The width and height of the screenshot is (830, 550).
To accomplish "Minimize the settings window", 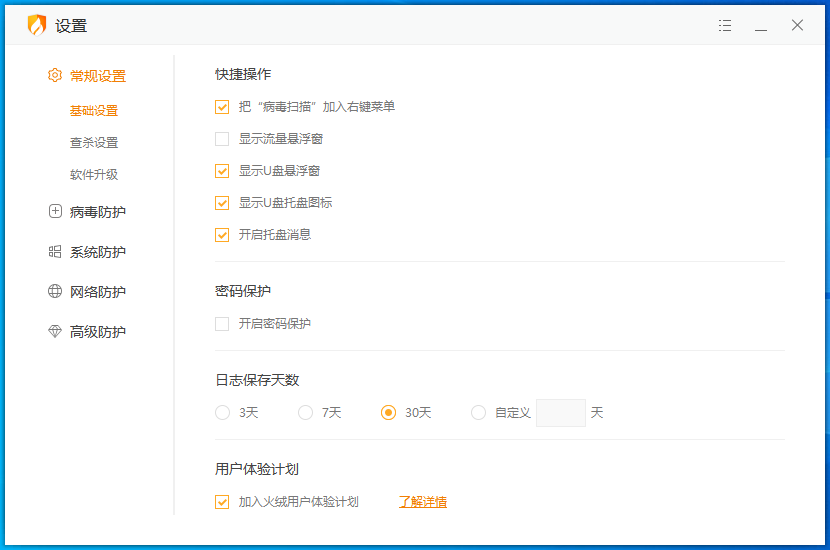I will point(761,26).
